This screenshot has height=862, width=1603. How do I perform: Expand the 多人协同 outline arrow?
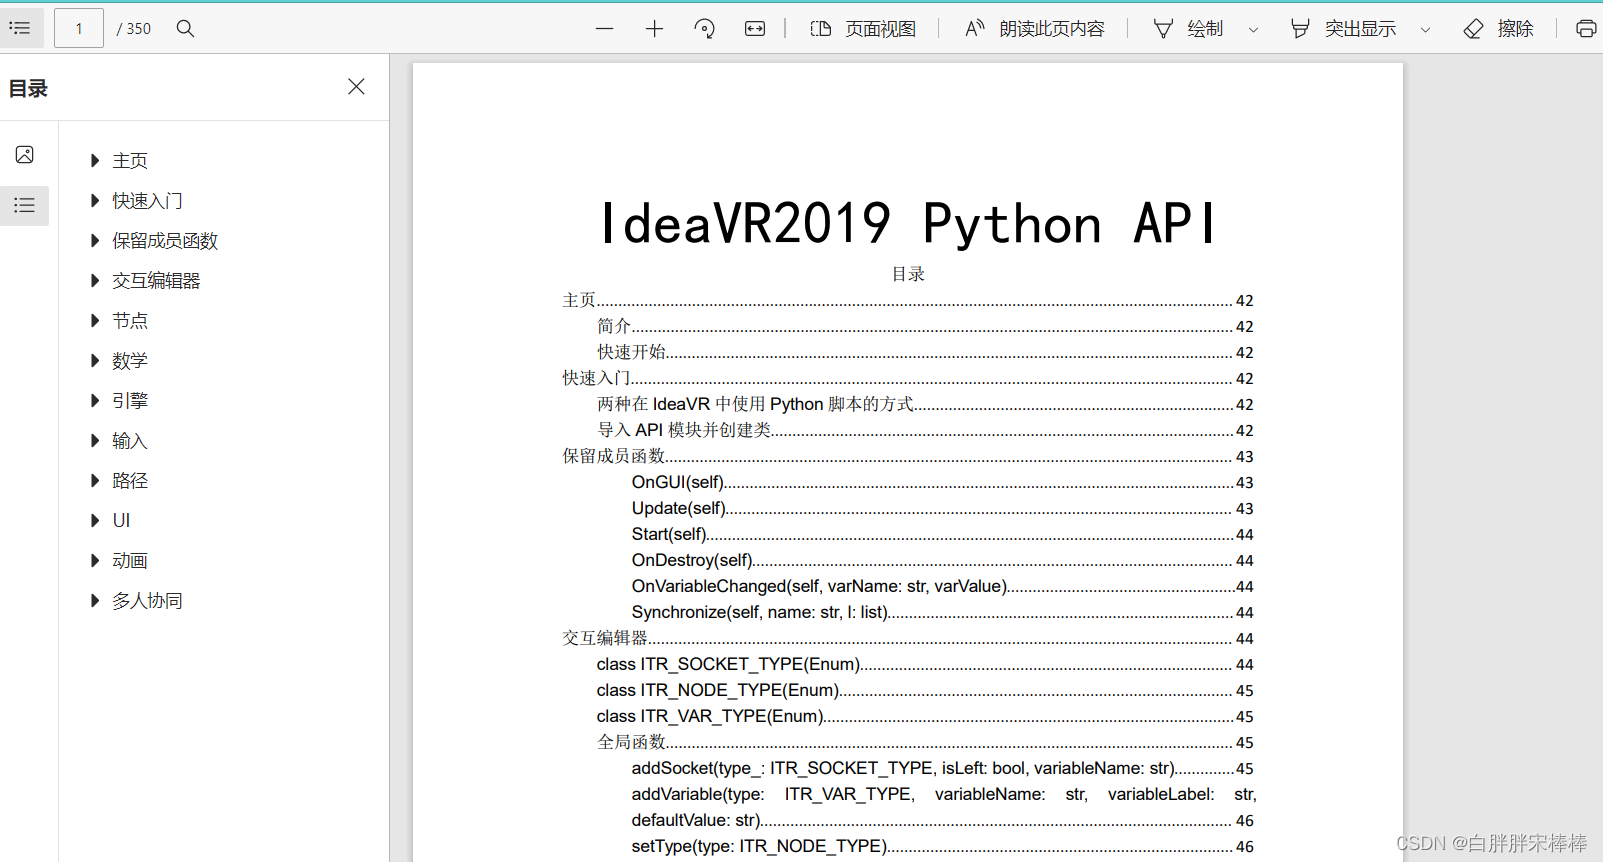point(95,601)
